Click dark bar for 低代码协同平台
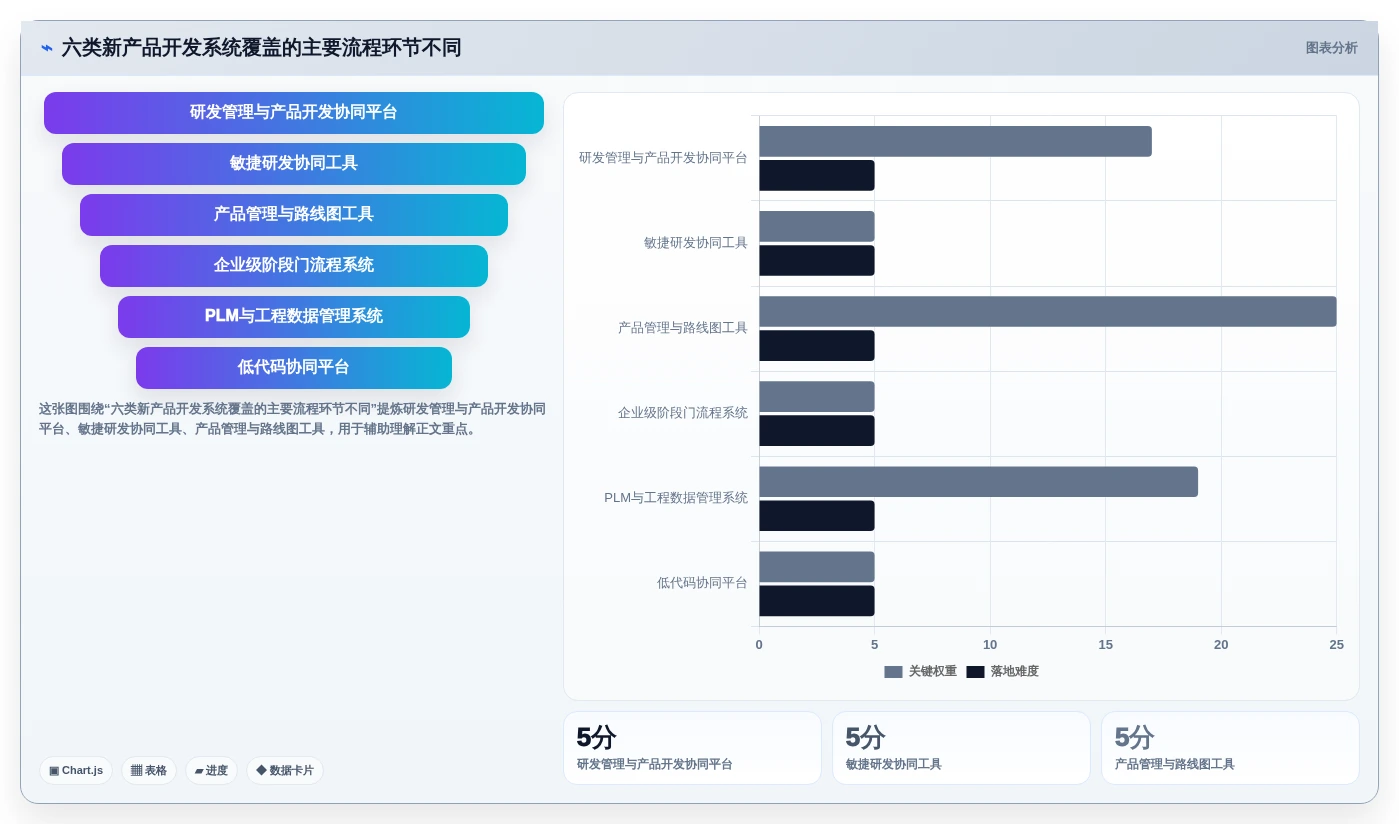This screenshot has height=824, width=1399. (x=817, y=601)
